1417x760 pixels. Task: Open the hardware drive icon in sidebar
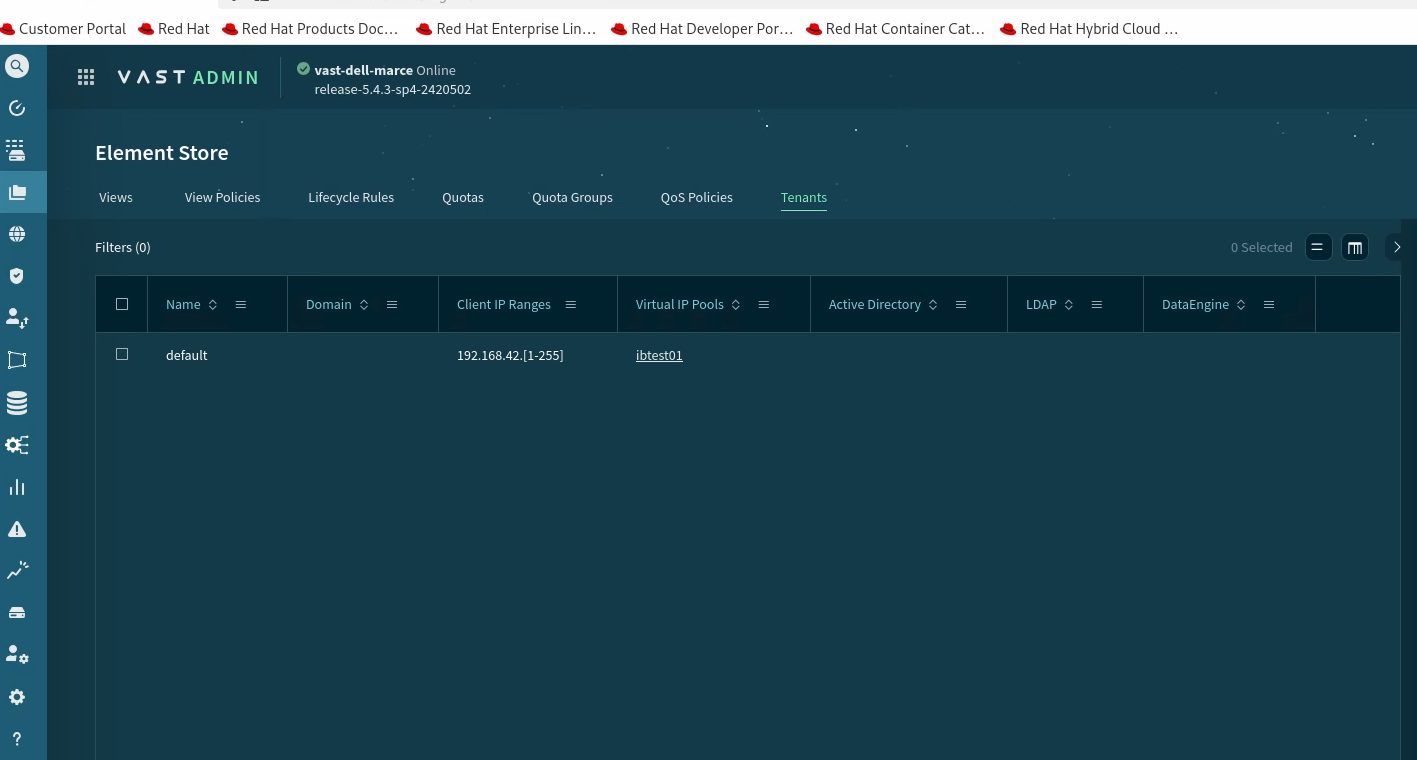tap(17, 613)
